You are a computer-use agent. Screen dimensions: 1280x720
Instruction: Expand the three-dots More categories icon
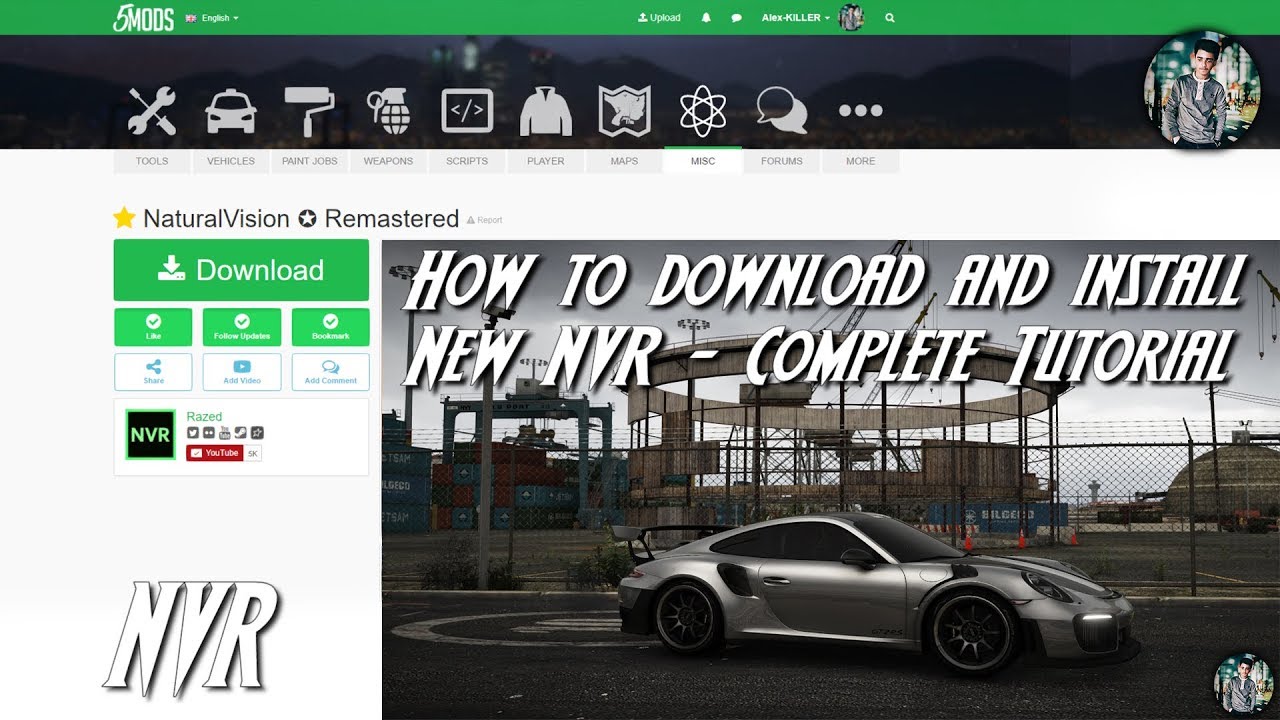(860, 111)
